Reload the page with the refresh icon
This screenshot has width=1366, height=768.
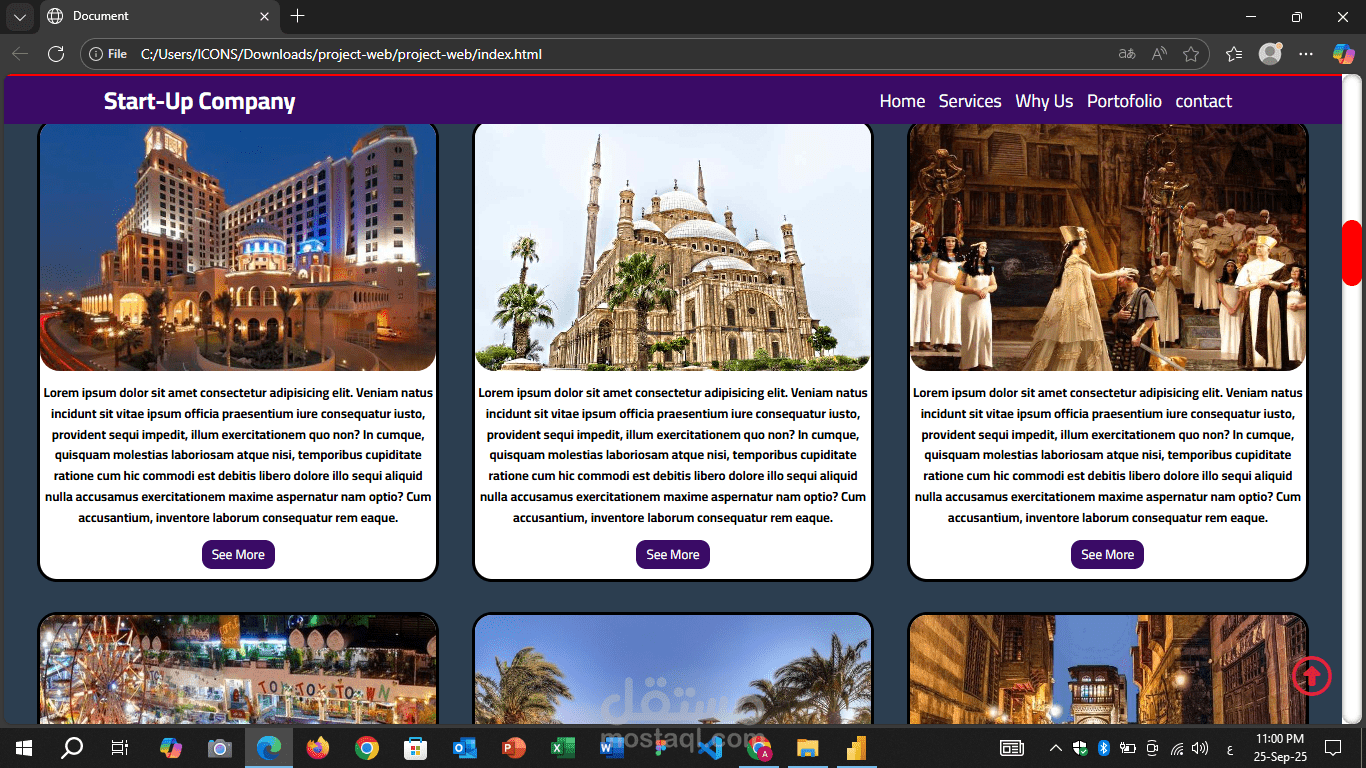(x=56, y=54)
